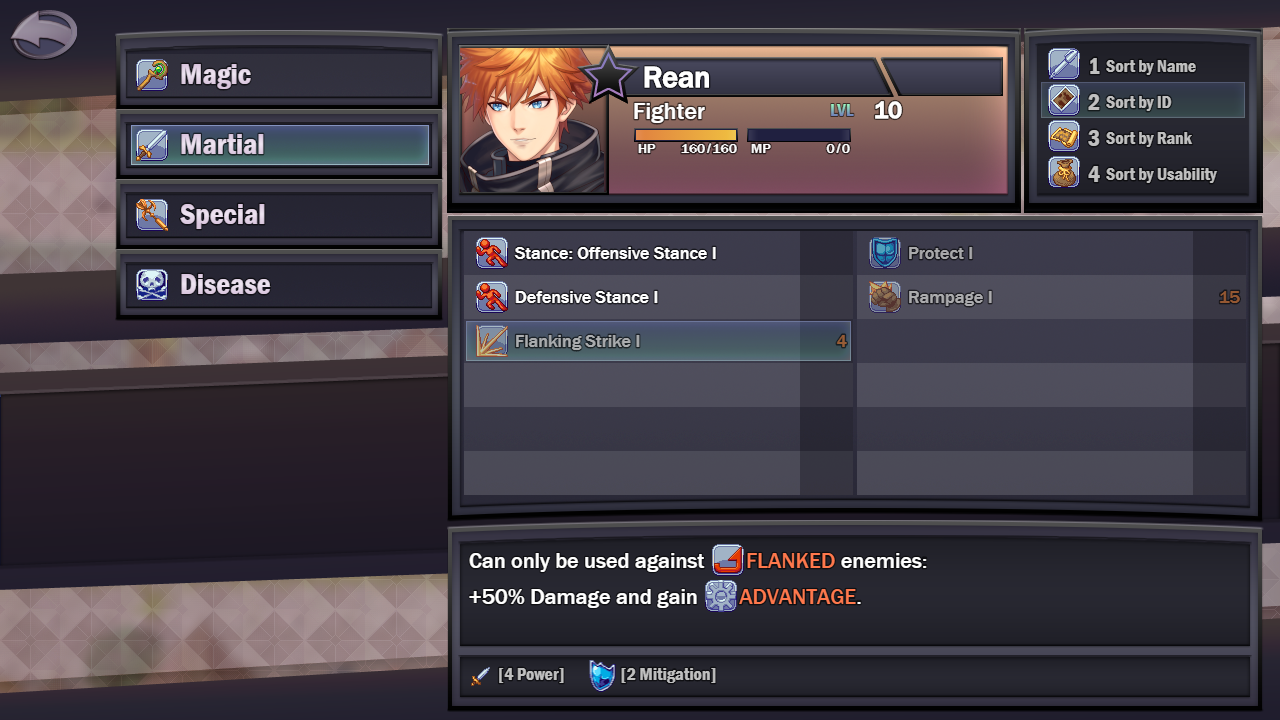Click Rean's character portrait

point(533,120)
